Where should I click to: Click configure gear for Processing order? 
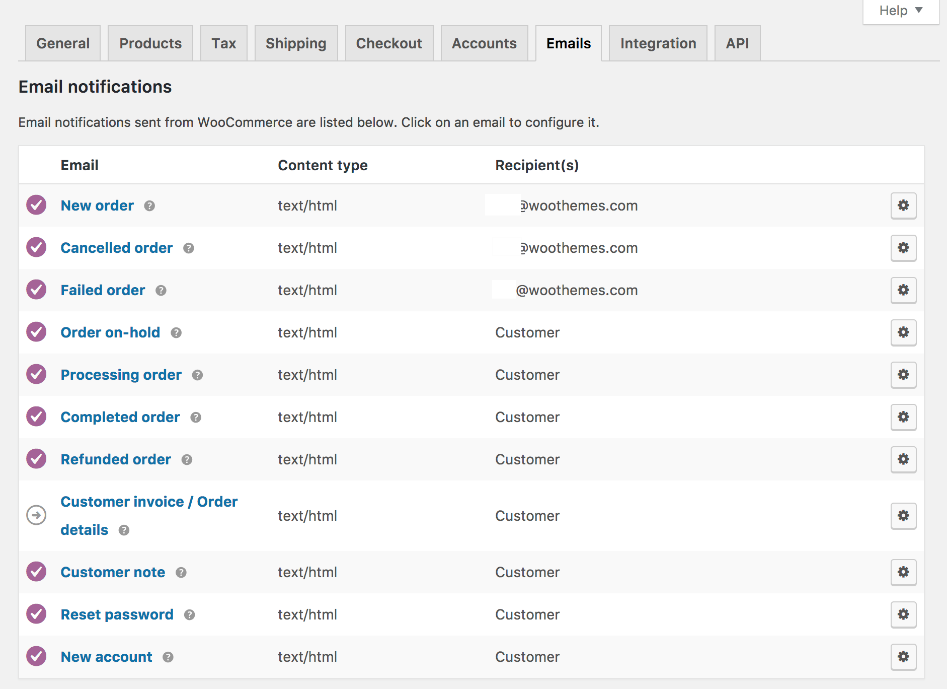point(903,375)
